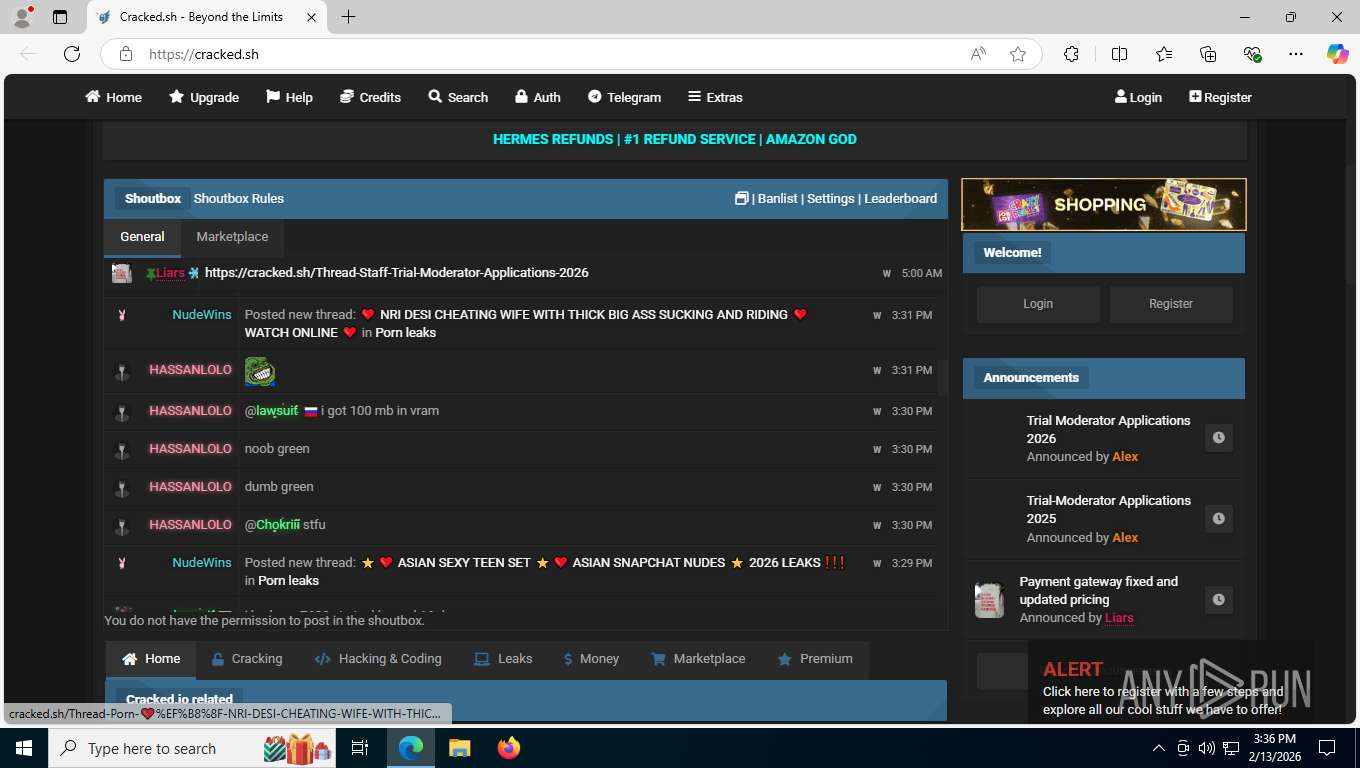Open the Shoutbox Rules
Screen dimensions: 1360x768
point(239,198)
